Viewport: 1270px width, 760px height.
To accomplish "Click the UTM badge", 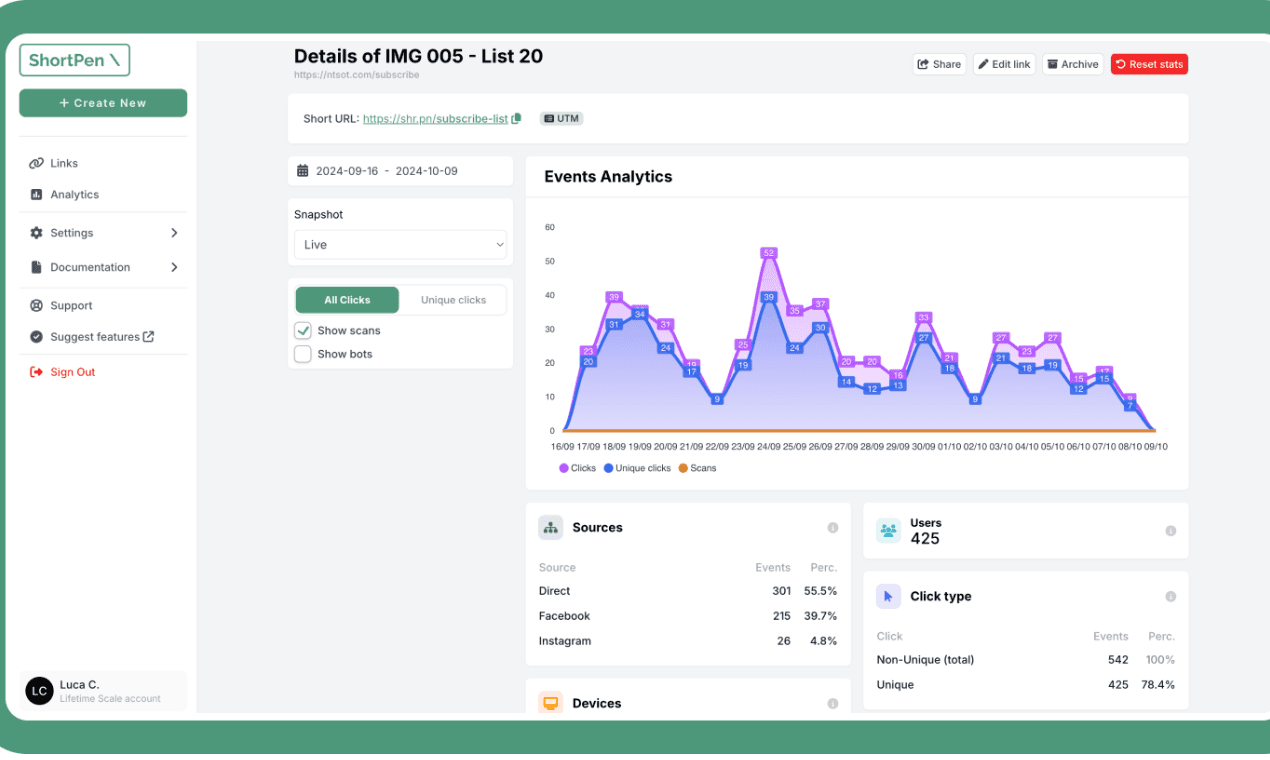I will coord(562,118).
